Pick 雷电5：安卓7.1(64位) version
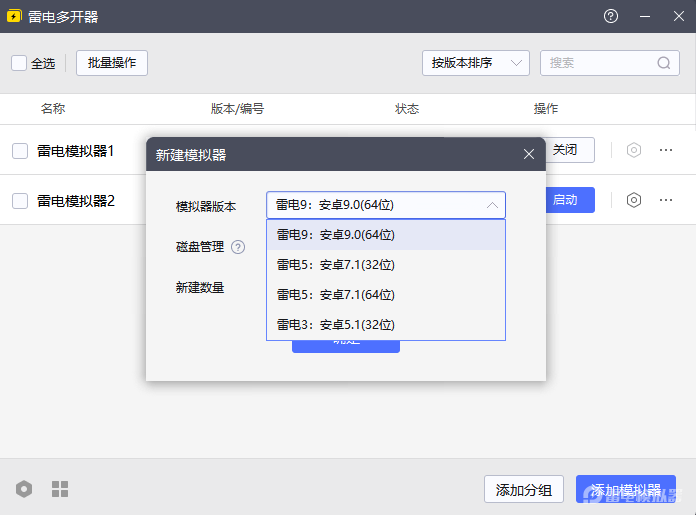This screenshot has height=515, width=696. click(x=336, y=295)
